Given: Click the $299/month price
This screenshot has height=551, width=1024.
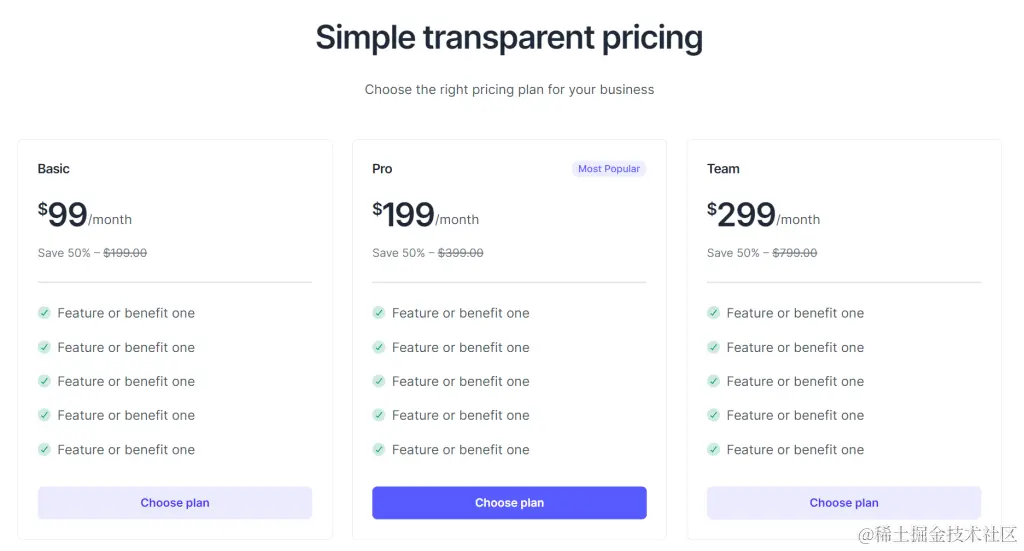Looking at the screenshot, I should [763, 215].
